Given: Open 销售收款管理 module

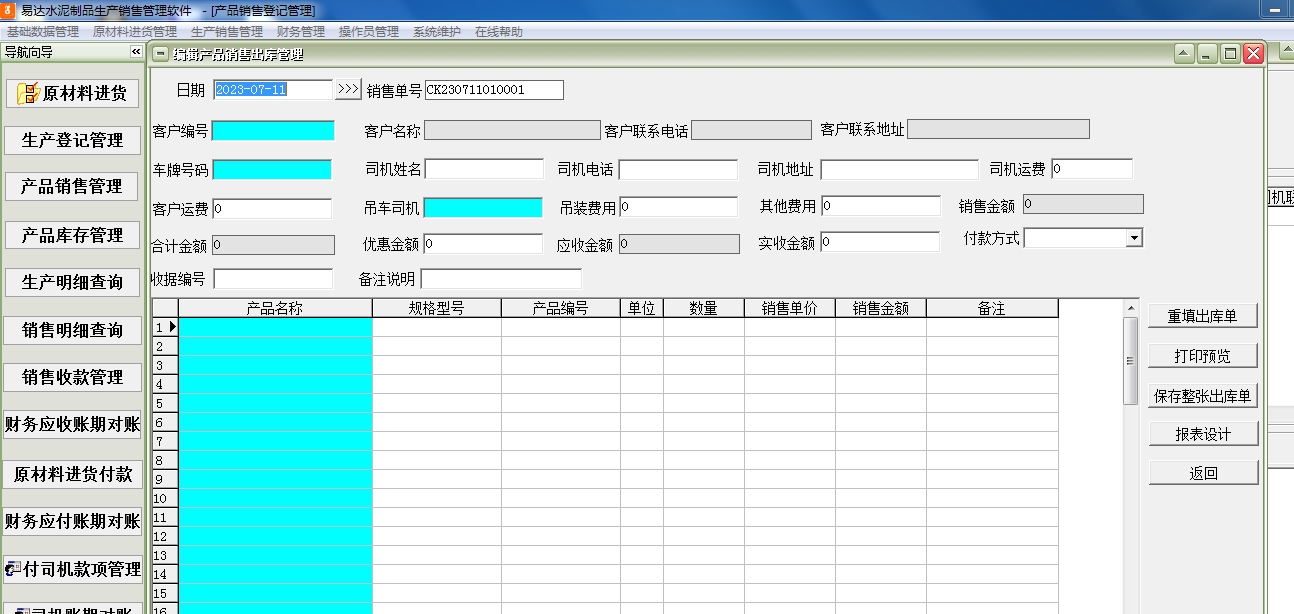Looking at the screenshot, I should (72, 377).
